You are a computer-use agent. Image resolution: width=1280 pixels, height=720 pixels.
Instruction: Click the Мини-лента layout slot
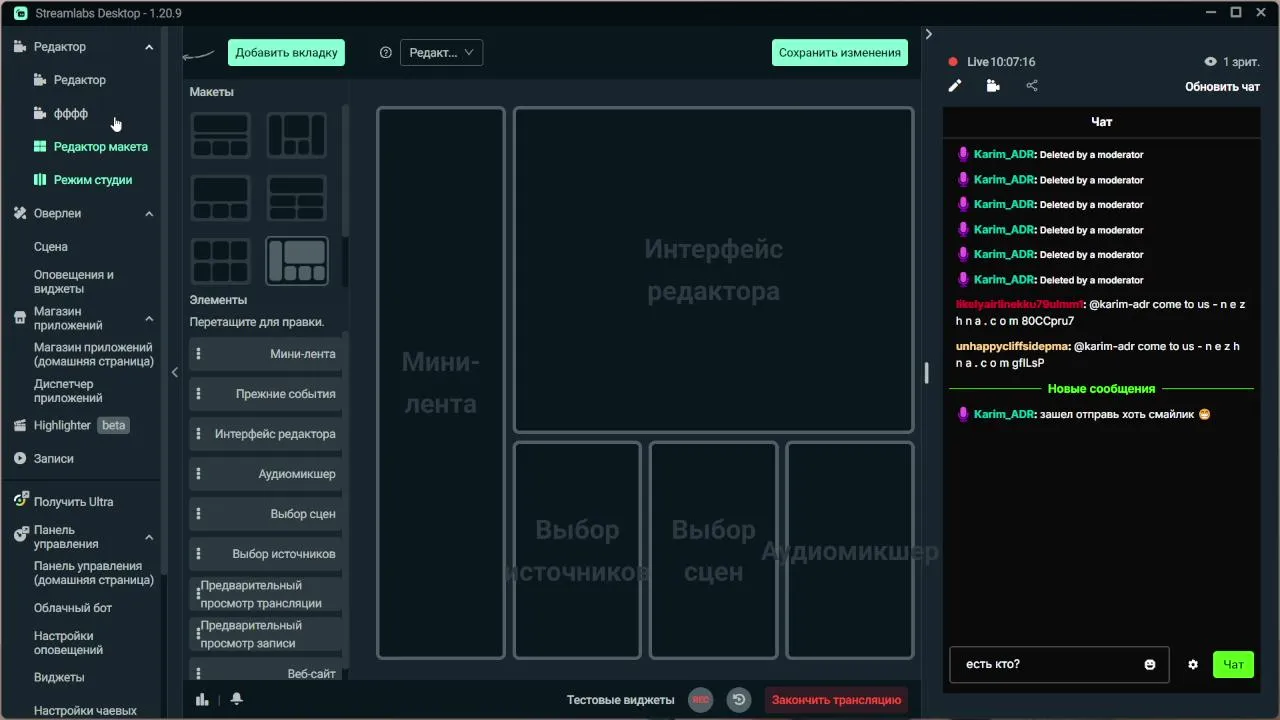pos(441,383)
